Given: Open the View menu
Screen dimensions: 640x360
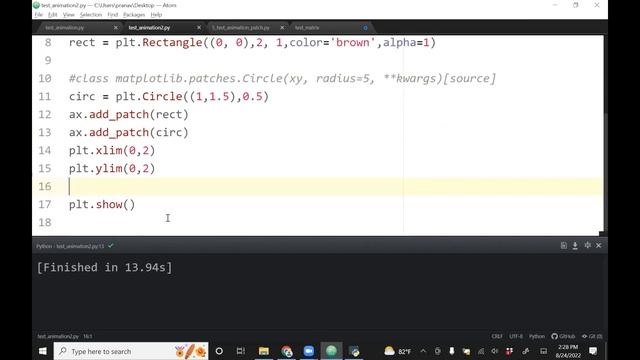Looking at the screenshot, I should (x=68, y=15).
